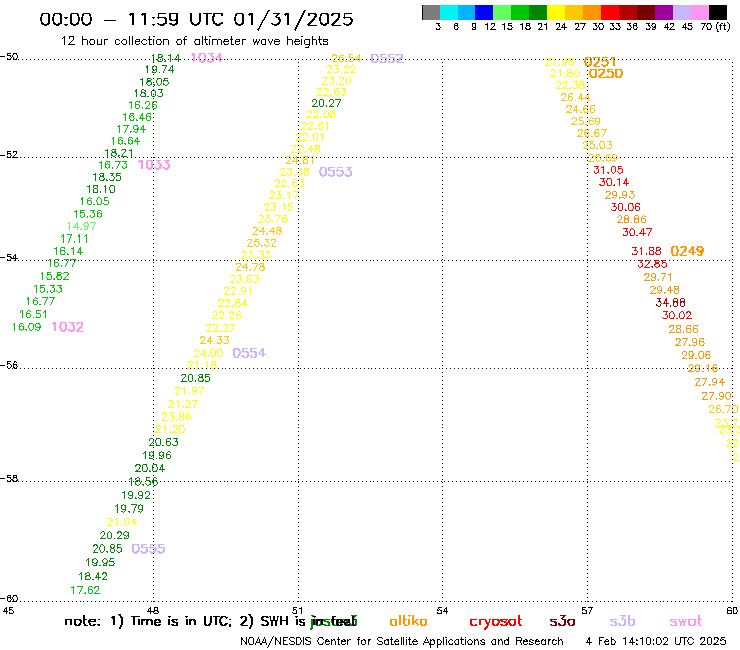Click the black color swatch in the legend
This screenshot has height=650, width=740.
718,12
